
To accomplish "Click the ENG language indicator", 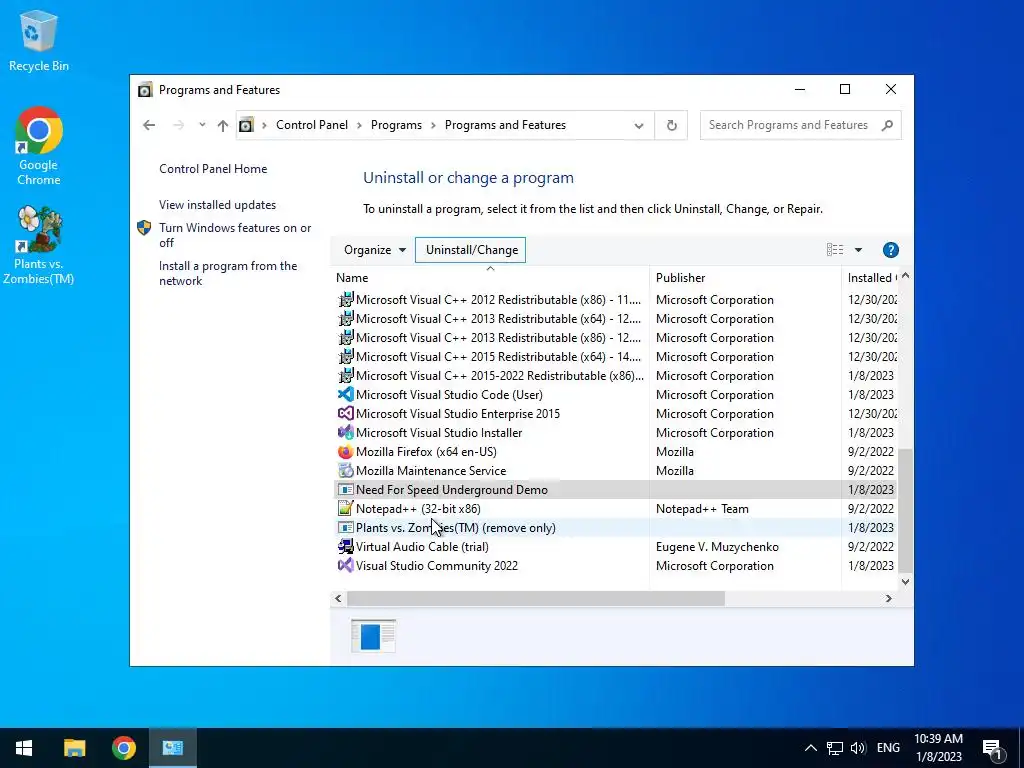I will (888, 748).
